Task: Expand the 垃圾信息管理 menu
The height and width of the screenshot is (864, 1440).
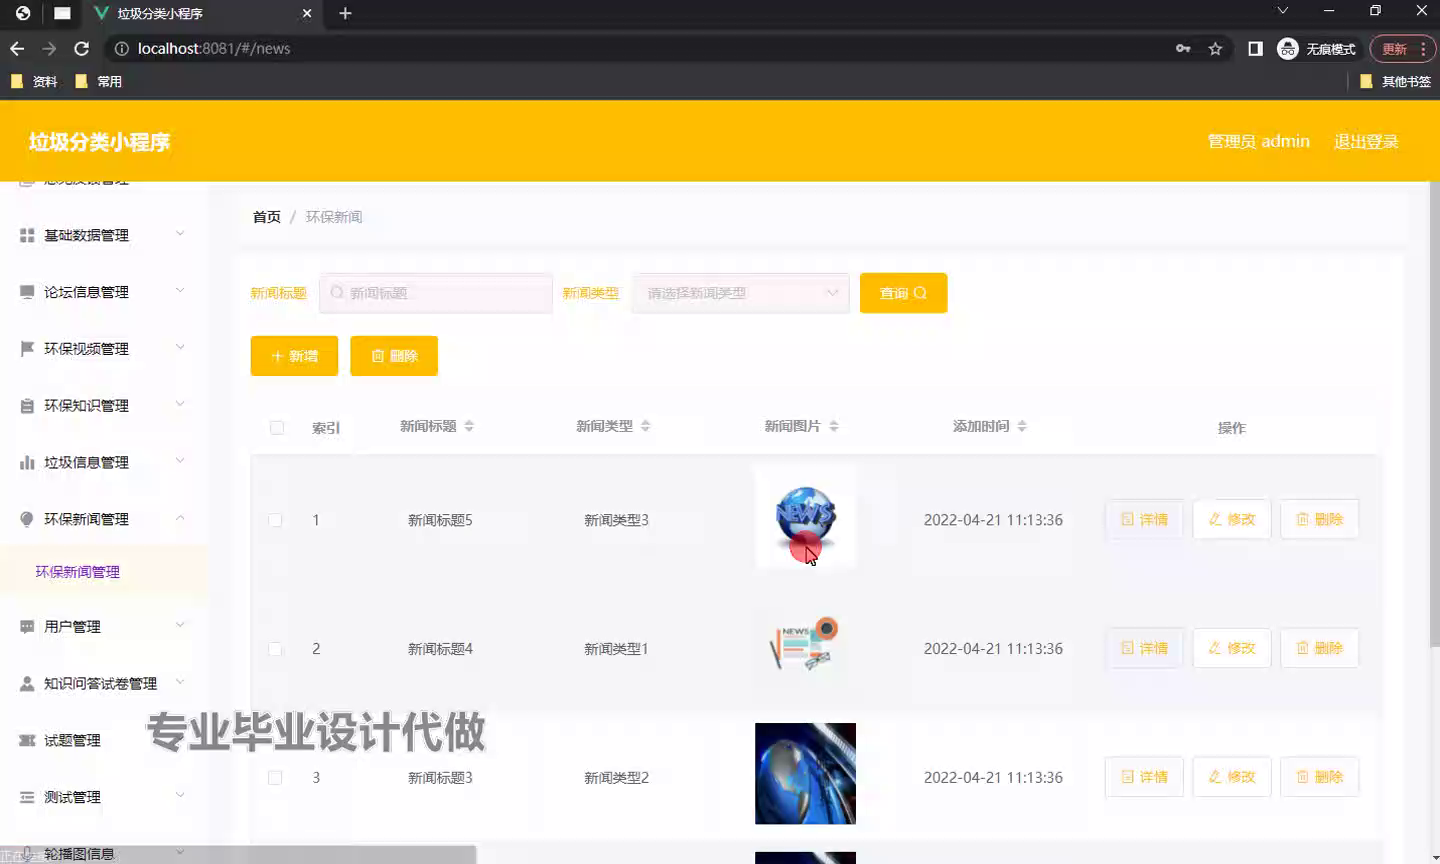Action: [180, 462]
